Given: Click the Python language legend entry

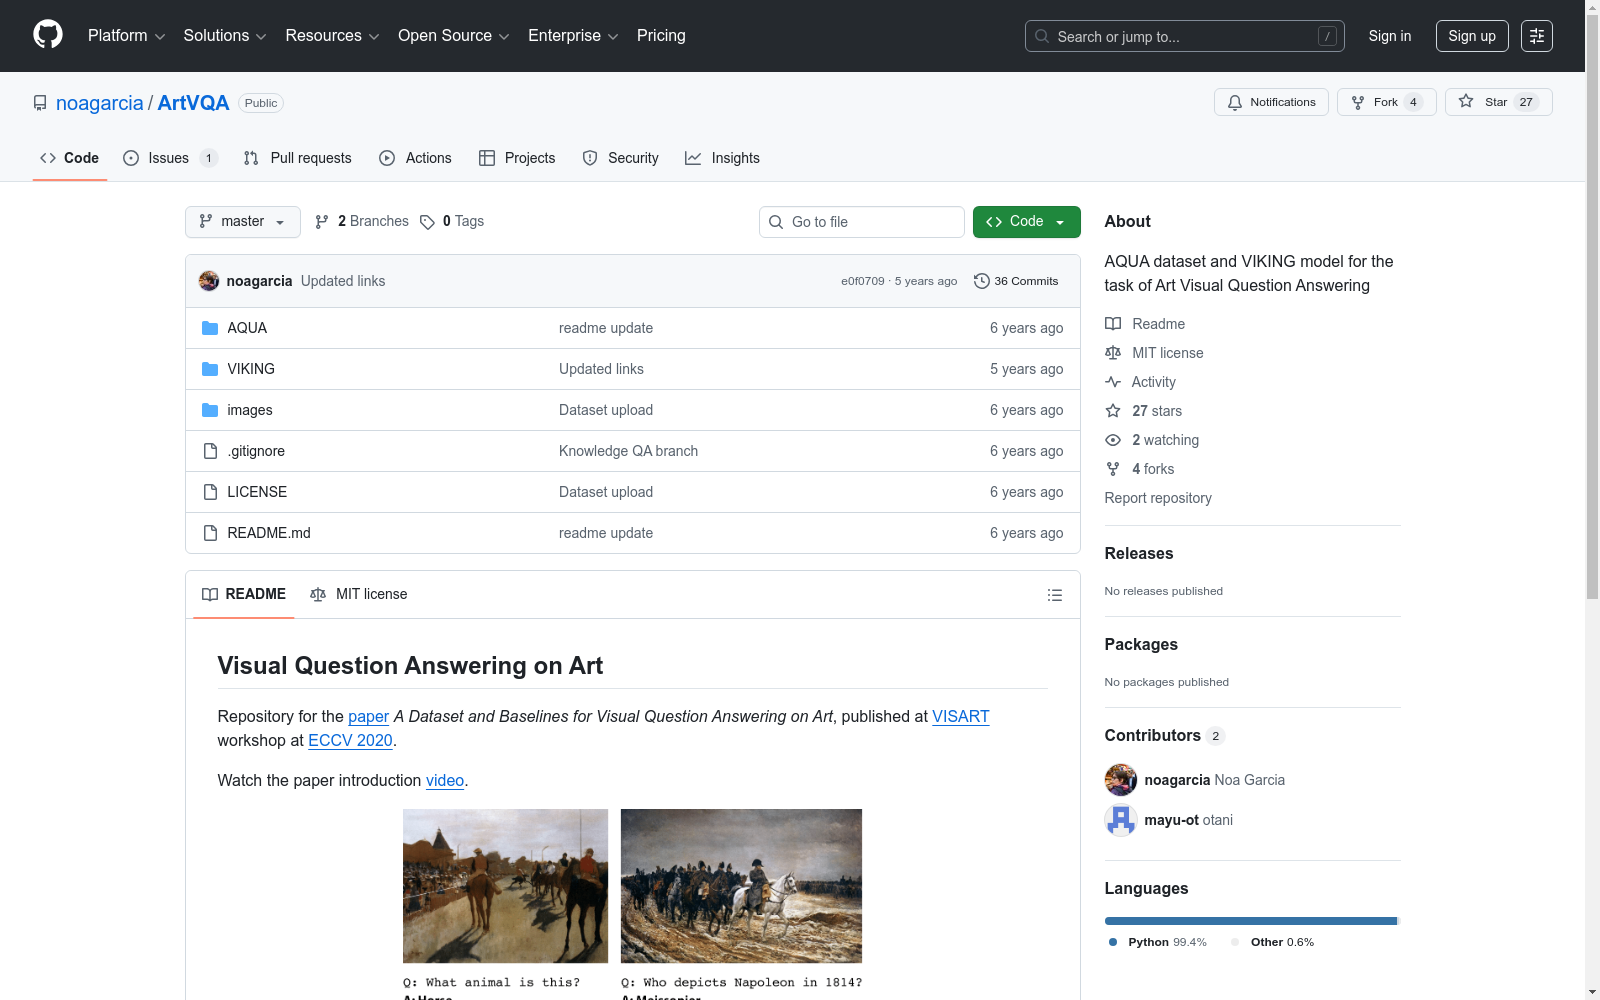Looking at the screenshot, I should pos(1158,942).
